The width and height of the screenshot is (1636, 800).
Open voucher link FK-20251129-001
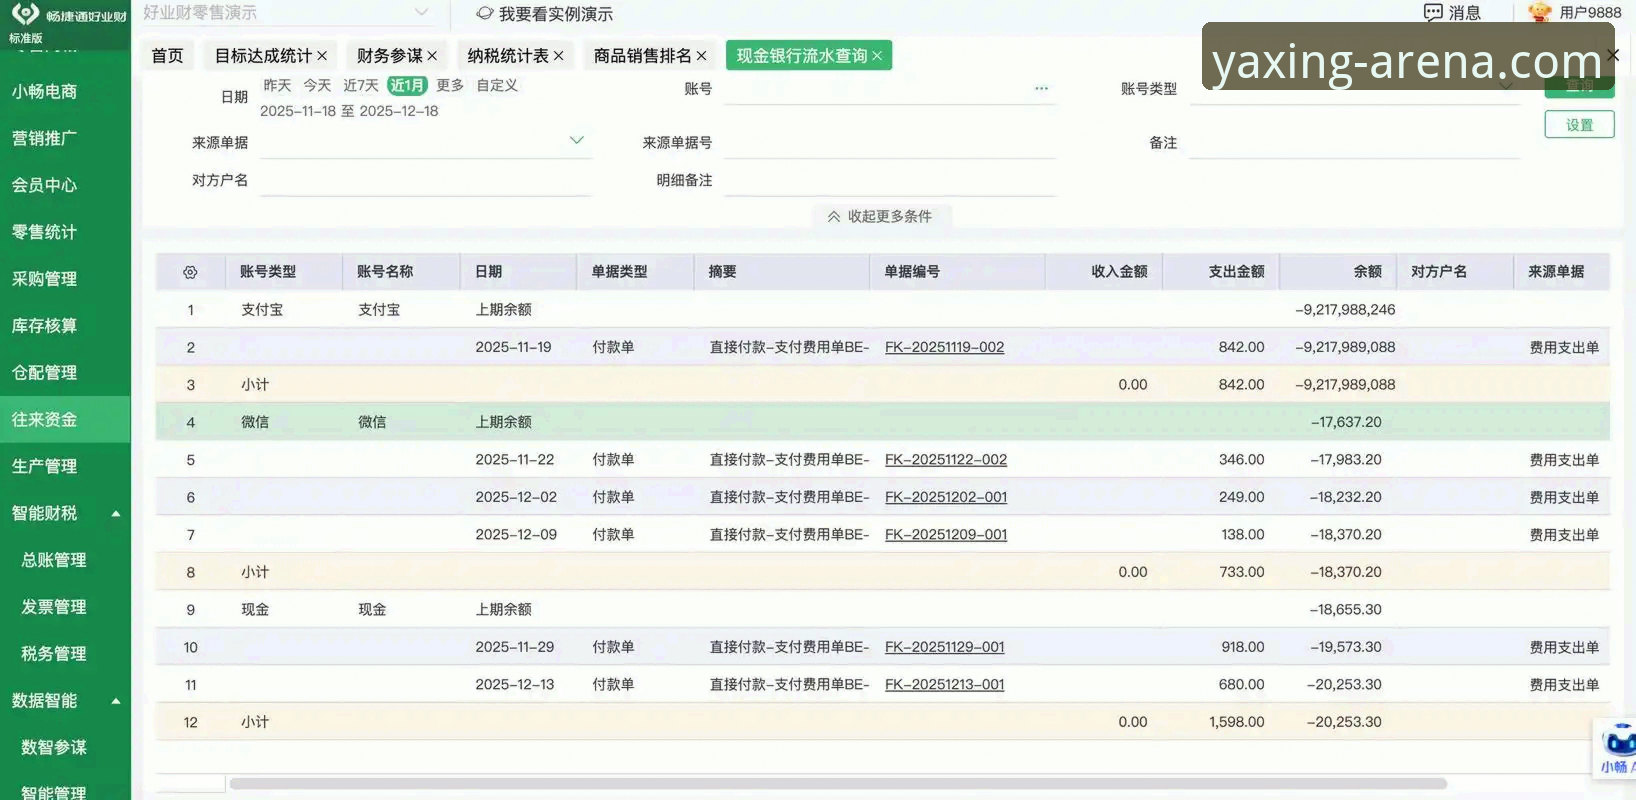944,647
